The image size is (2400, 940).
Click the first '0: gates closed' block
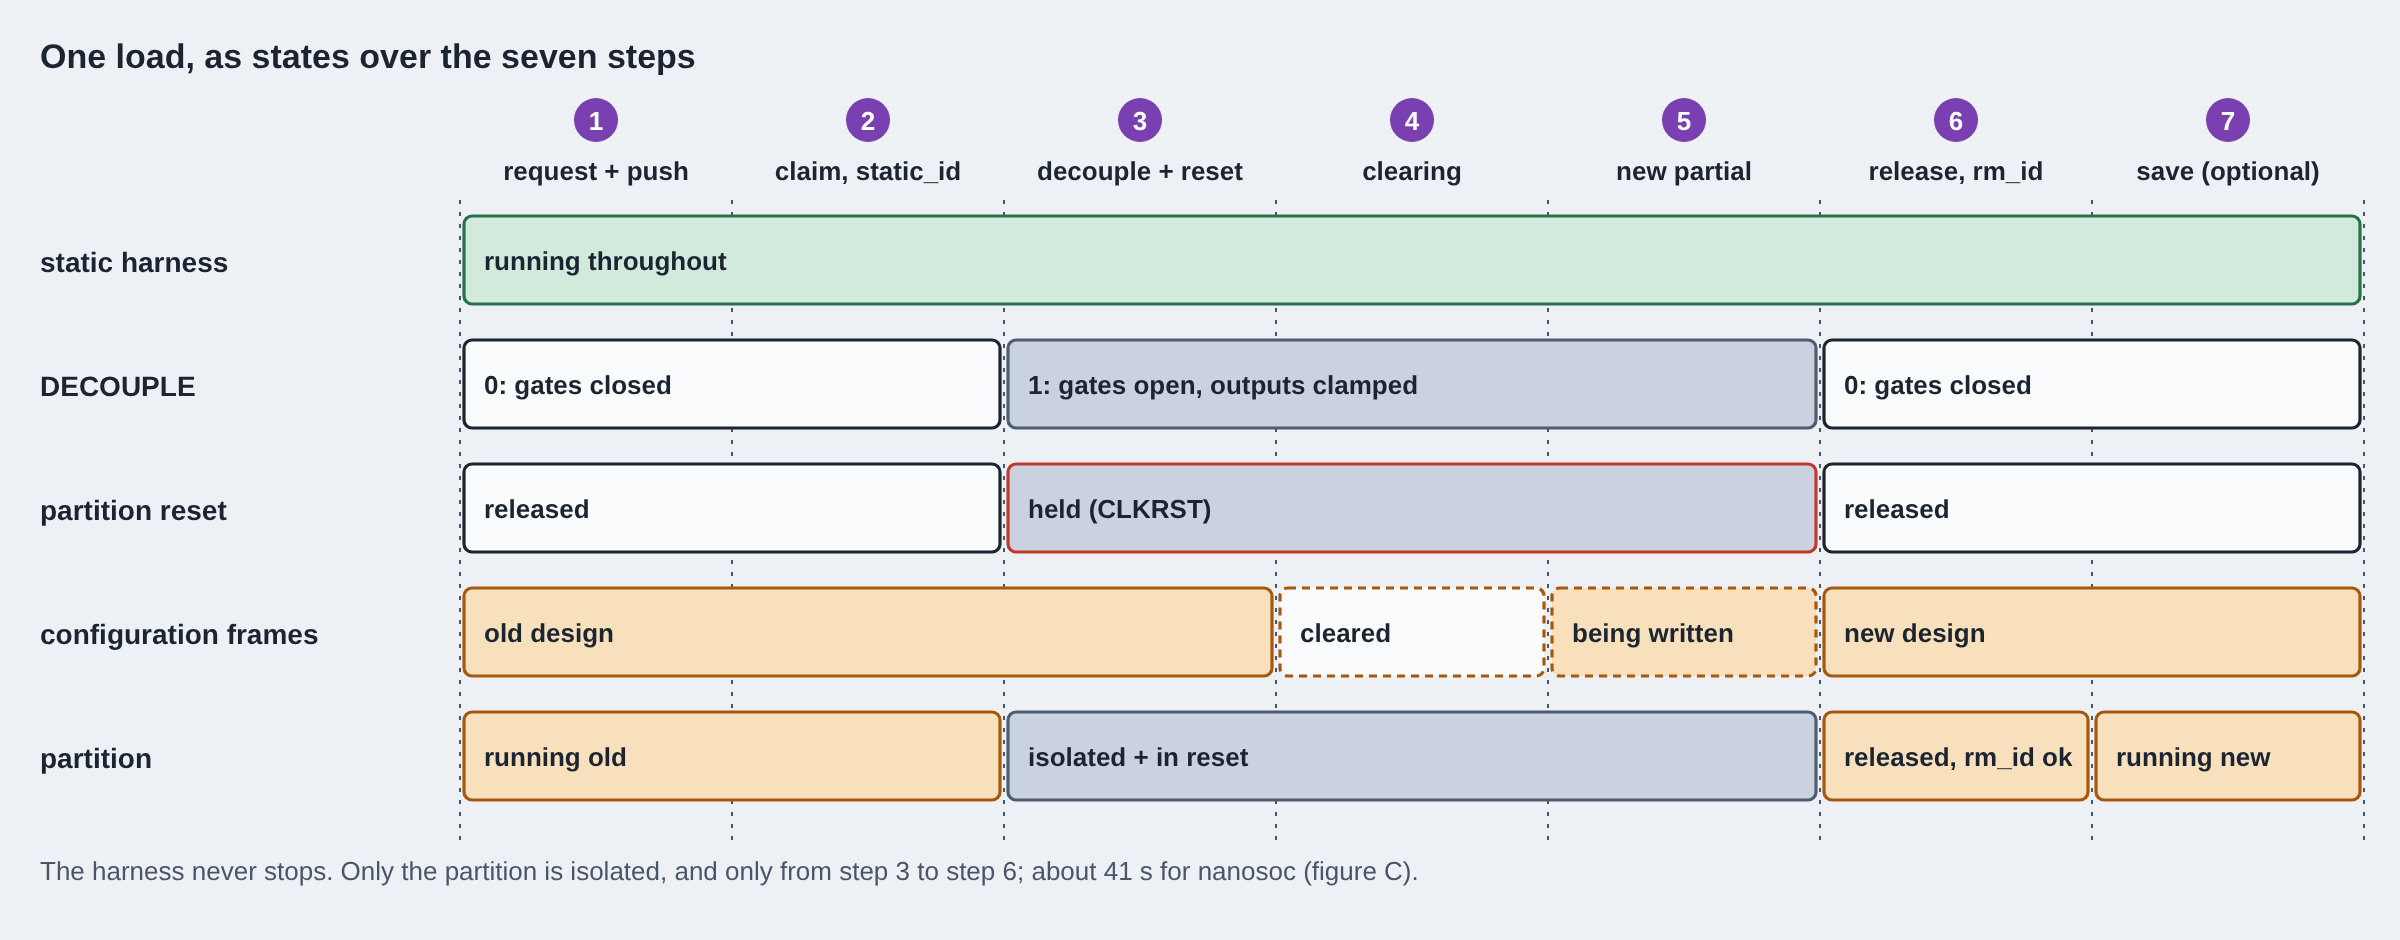point(732,384)
